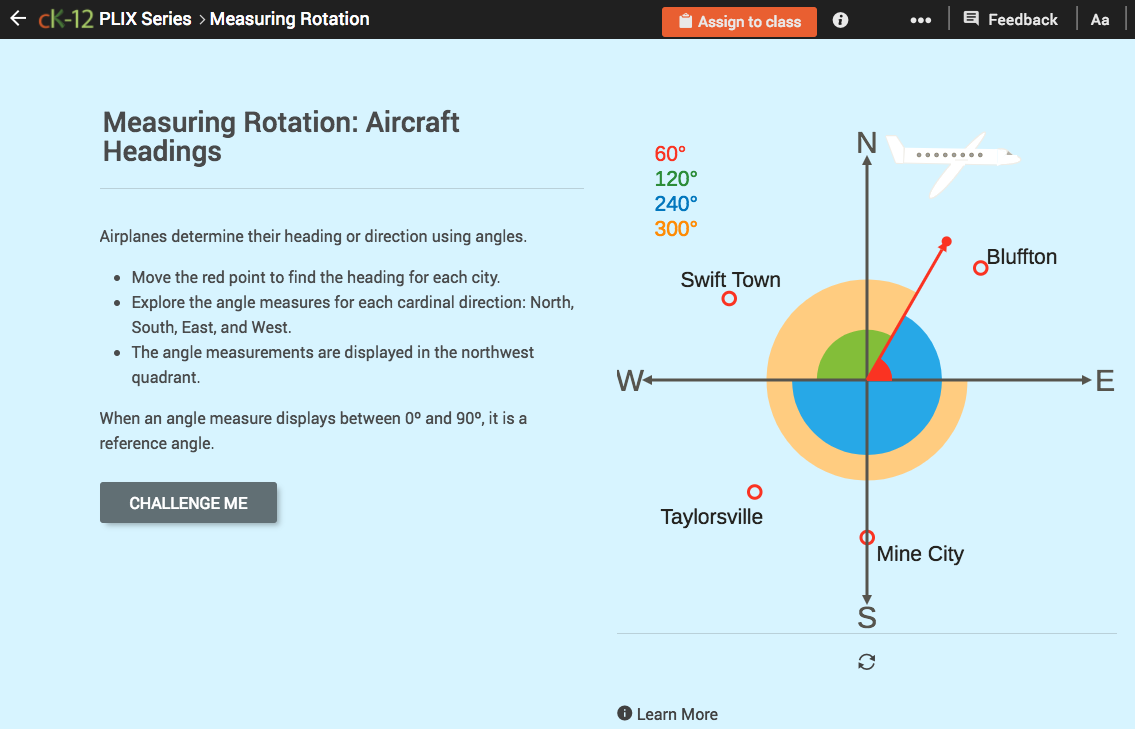This screenshot has width=1135, height=729.
Task: Open the Aa text settings
Action: (1100, 19)
